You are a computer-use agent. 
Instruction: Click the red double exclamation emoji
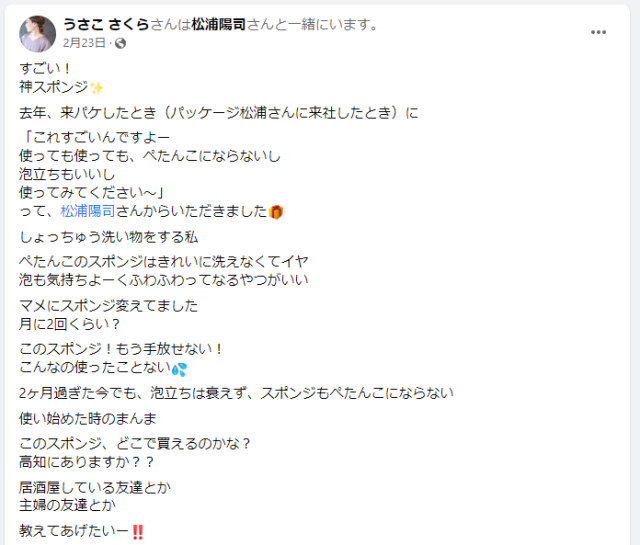138,532
